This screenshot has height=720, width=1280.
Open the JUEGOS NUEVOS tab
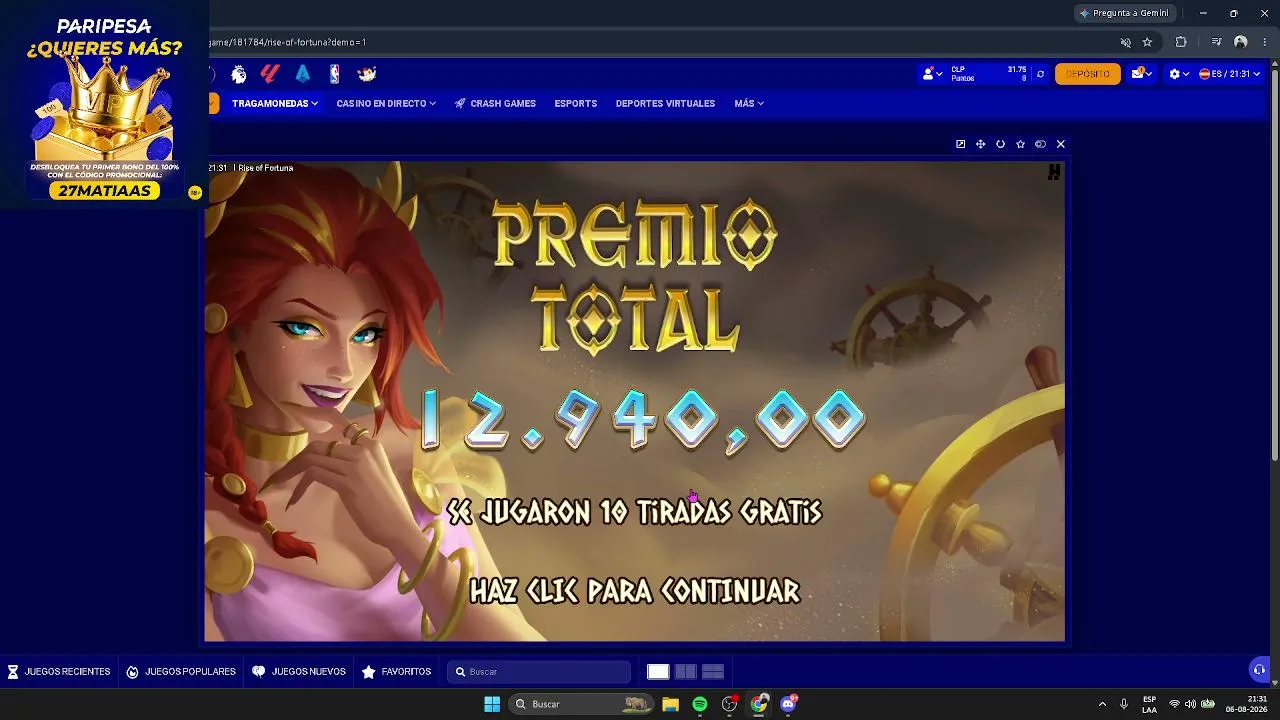pyautogui.click(x=299, y=672)
